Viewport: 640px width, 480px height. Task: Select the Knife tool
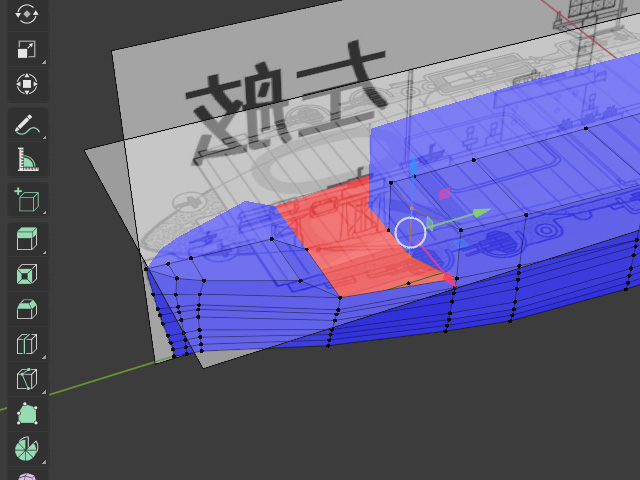point(27,379)
